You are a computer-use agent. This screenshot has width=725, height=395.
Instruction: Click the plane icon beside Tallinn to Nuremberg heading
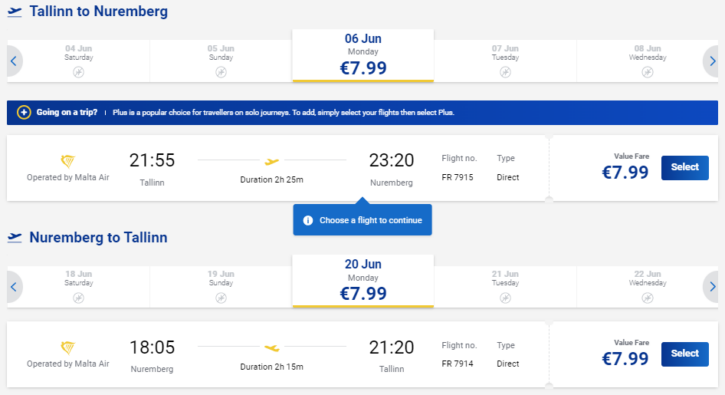[15, 12]
